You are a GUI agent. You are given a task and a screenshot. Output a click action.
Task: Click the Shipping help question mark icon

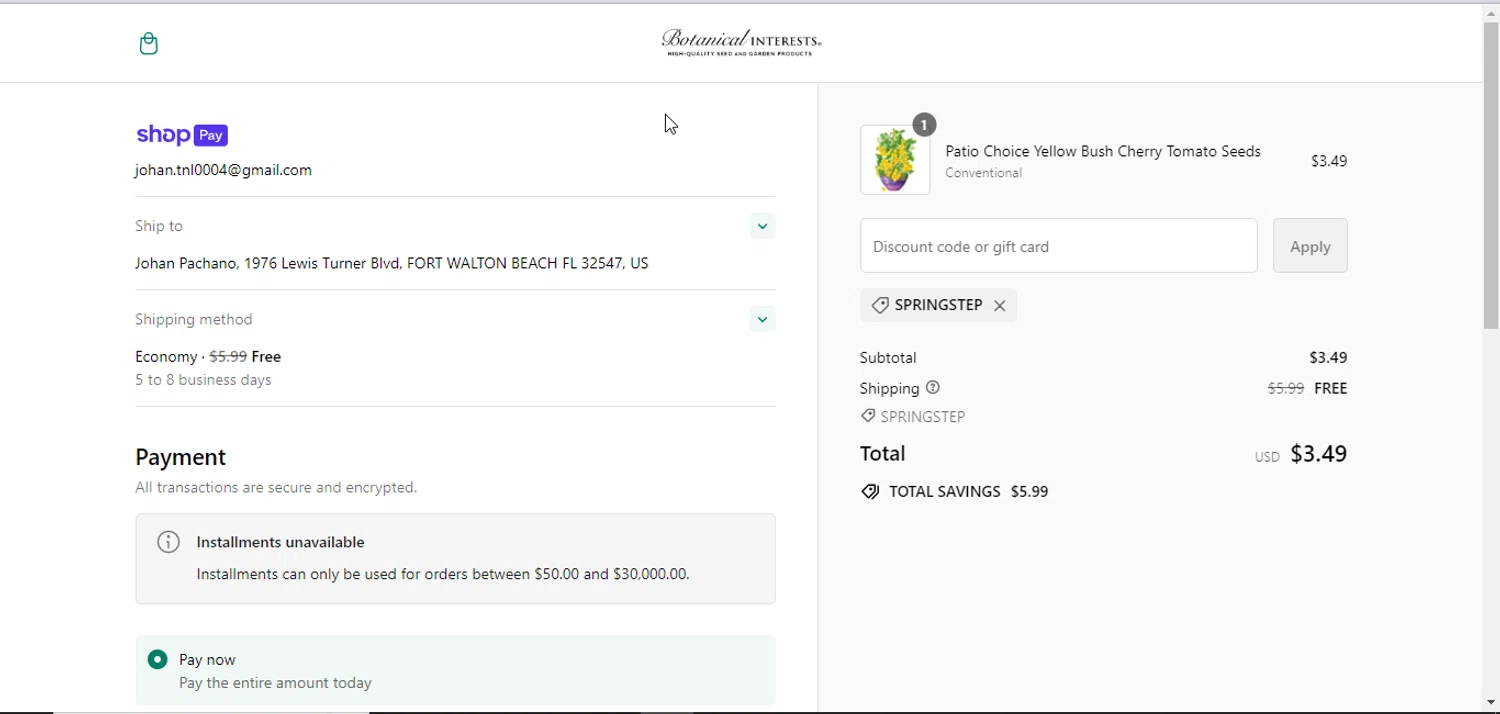pos(933,388)
